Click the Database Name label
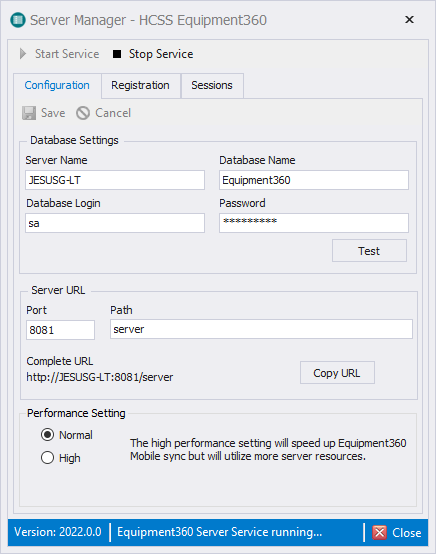Screen dimensions: 436x554 [x=257, y=160]
